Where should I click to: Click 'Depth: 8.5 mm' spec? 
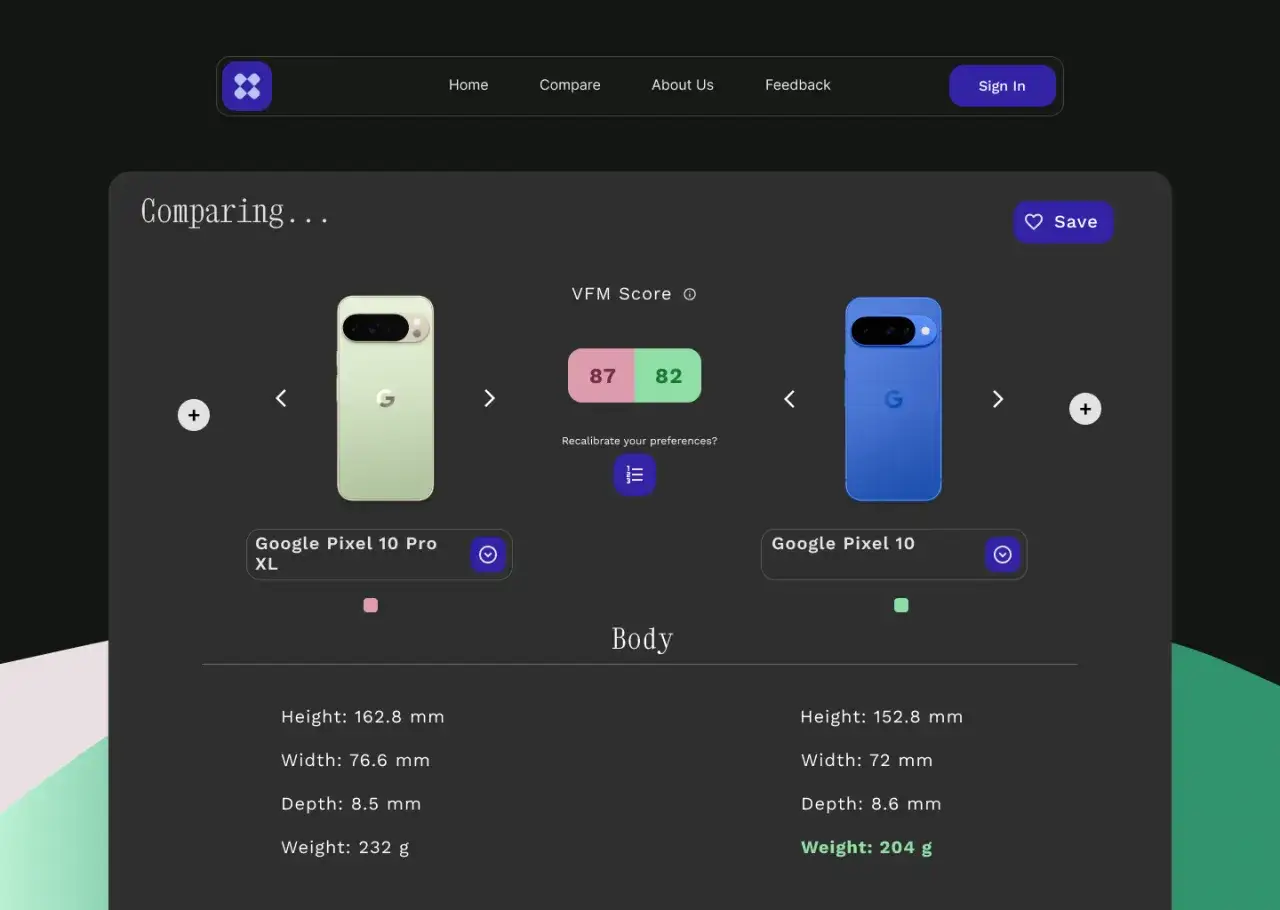(351, 804)
